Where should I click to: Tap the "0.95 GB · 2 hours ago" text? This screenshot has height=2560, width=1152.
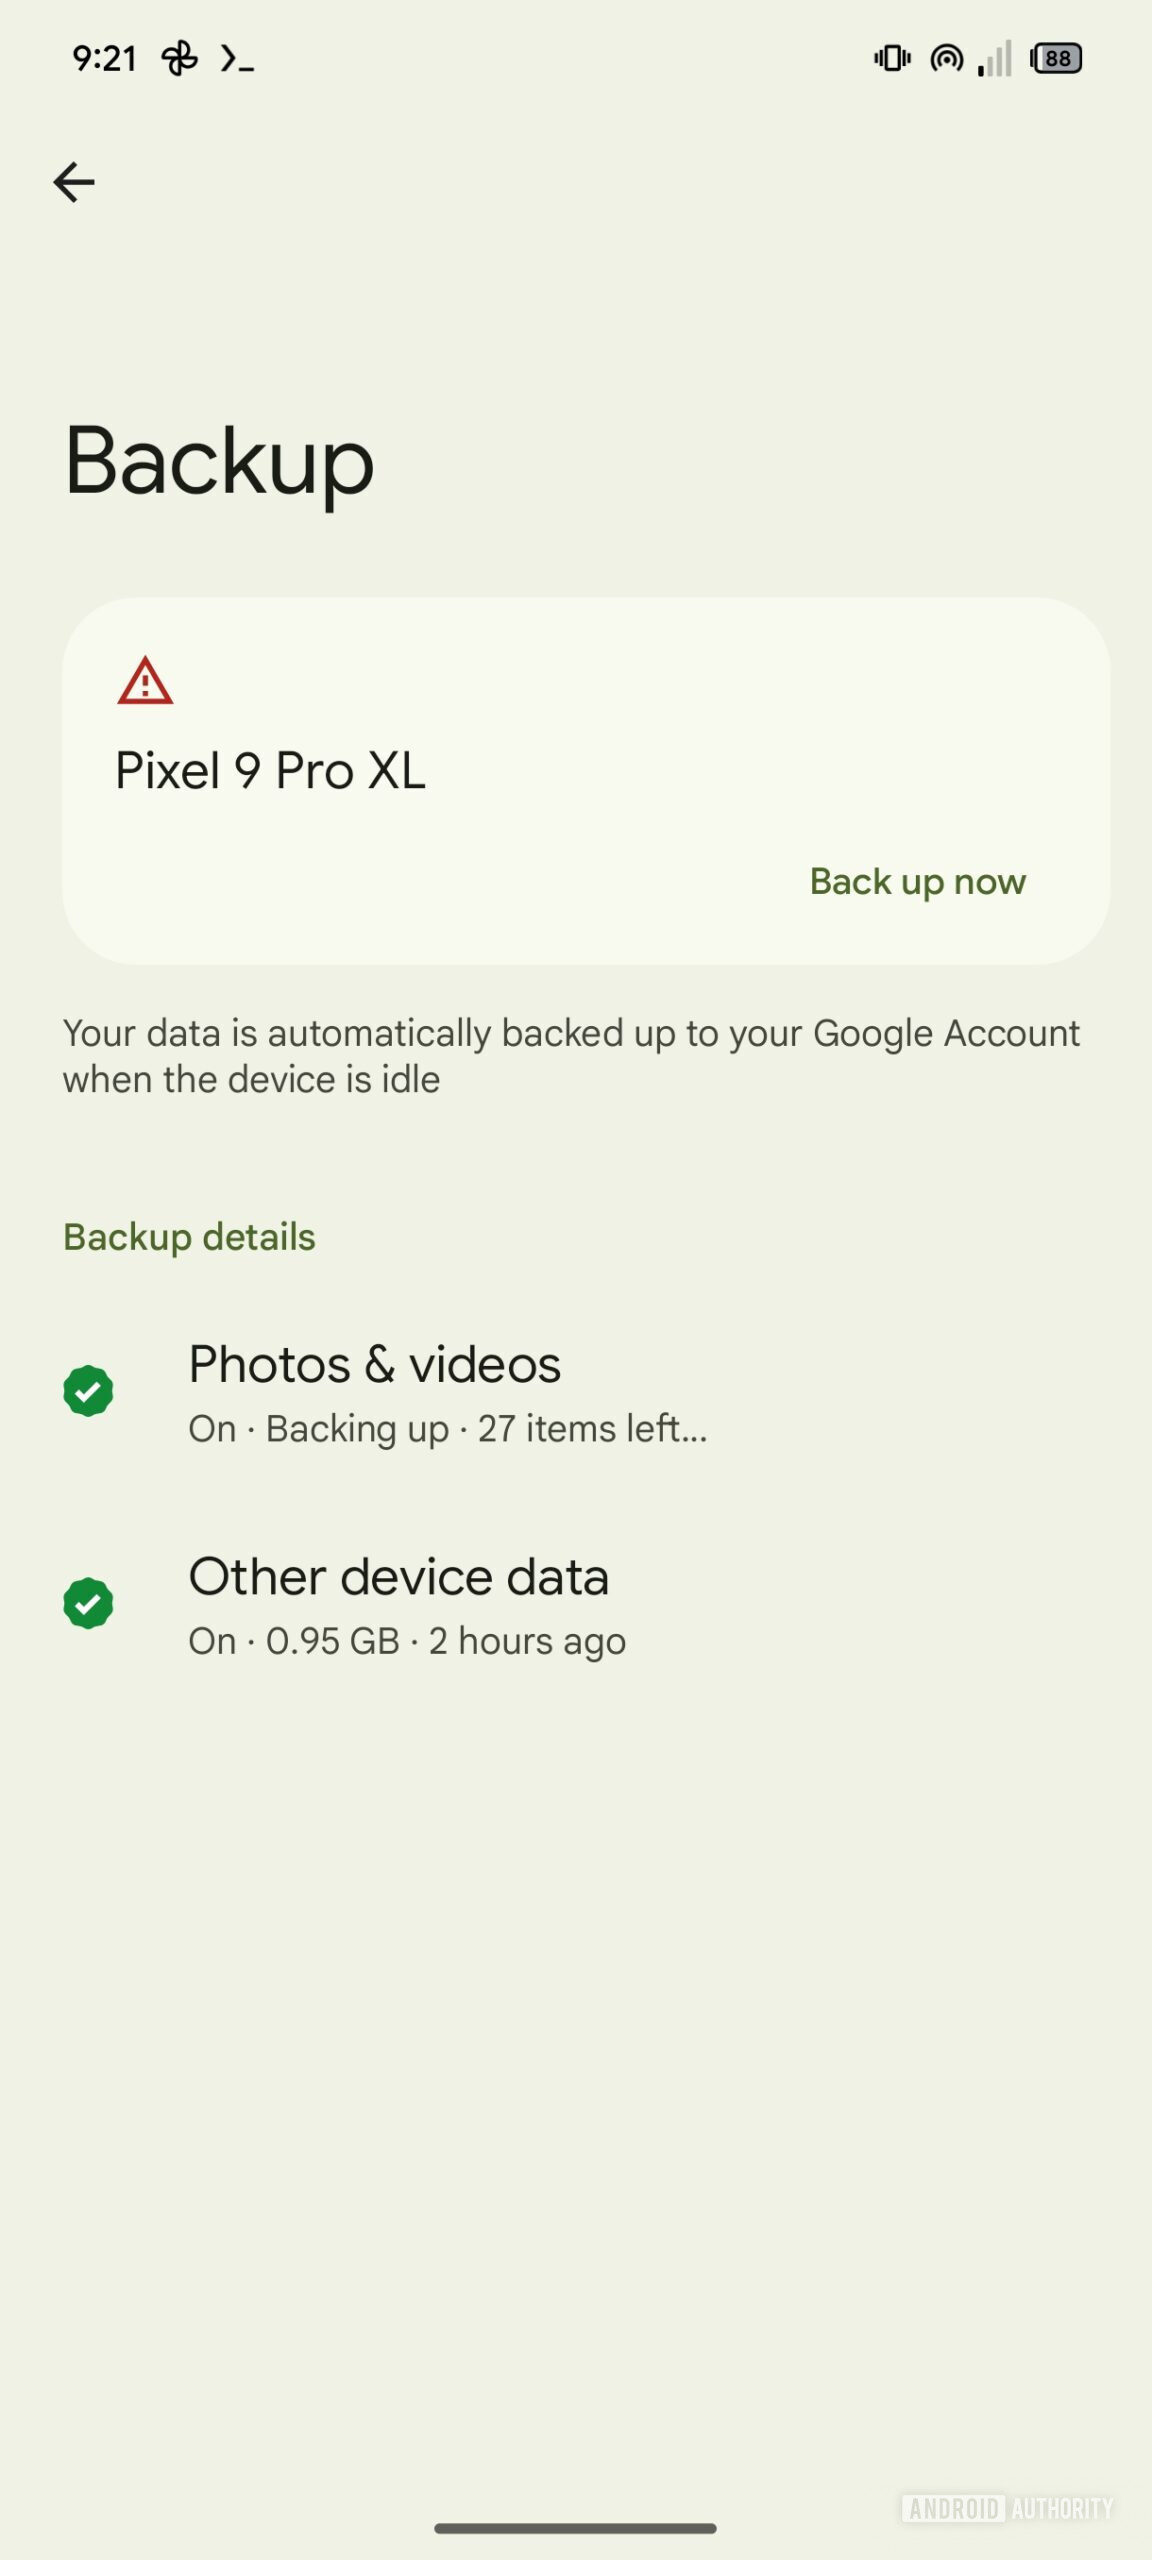click(446, 1641)
